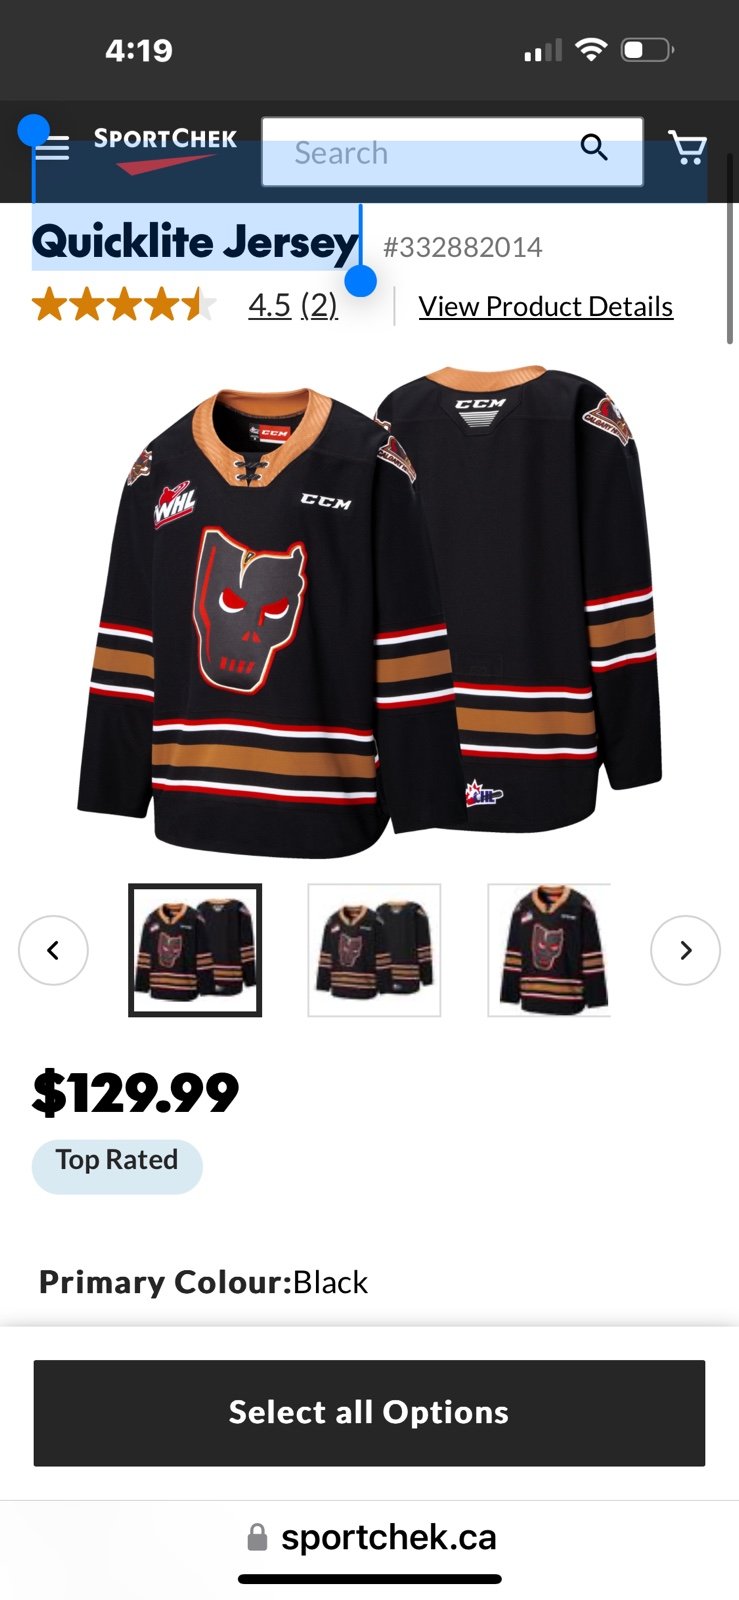Tap the padlock icon beside sportchek.ca

click(x=257, y=1537)
